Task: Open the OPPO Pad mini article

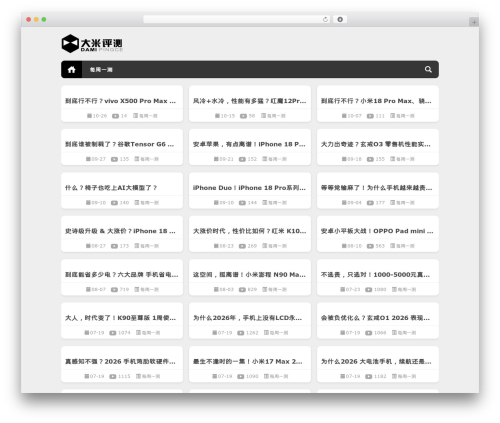Action: tap(377, 231)
